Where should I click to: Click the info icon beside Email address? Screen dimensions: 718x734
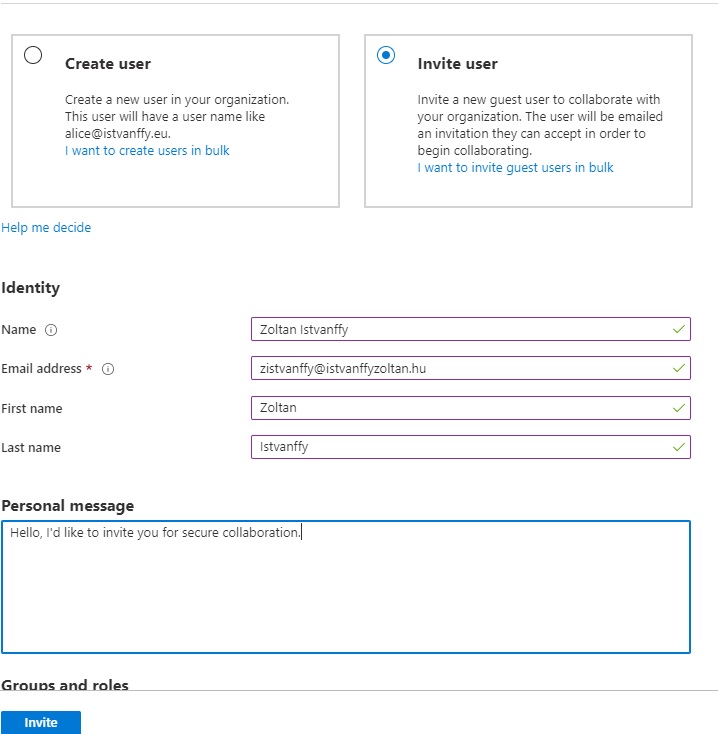[x=108, y=369]
